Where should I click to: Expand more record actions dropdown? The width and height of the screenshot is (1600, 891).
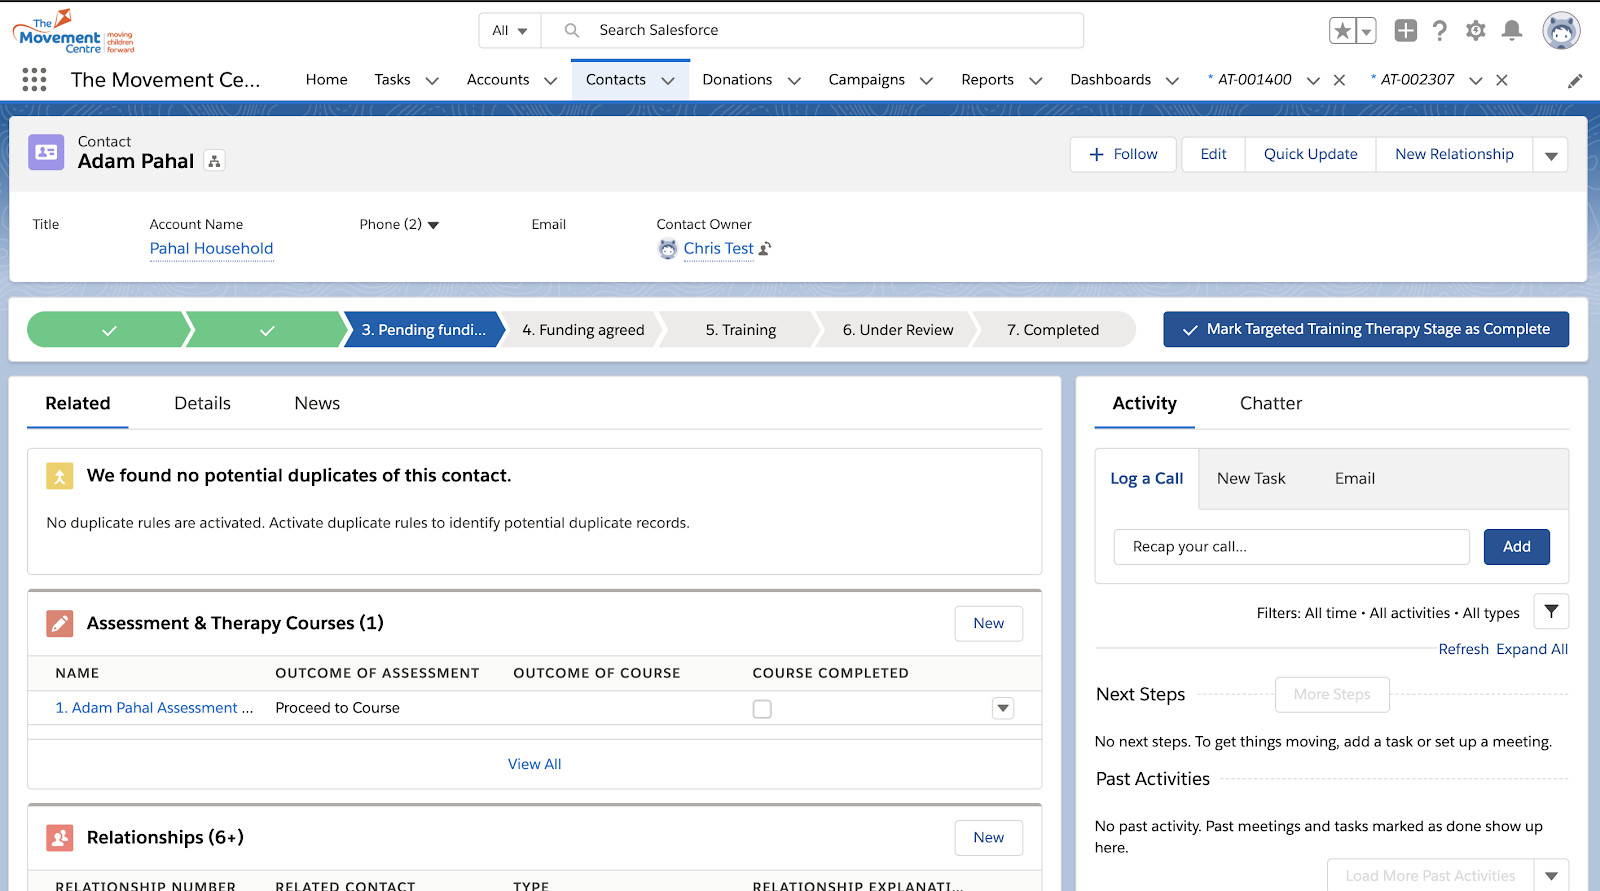click(1551, 155)
